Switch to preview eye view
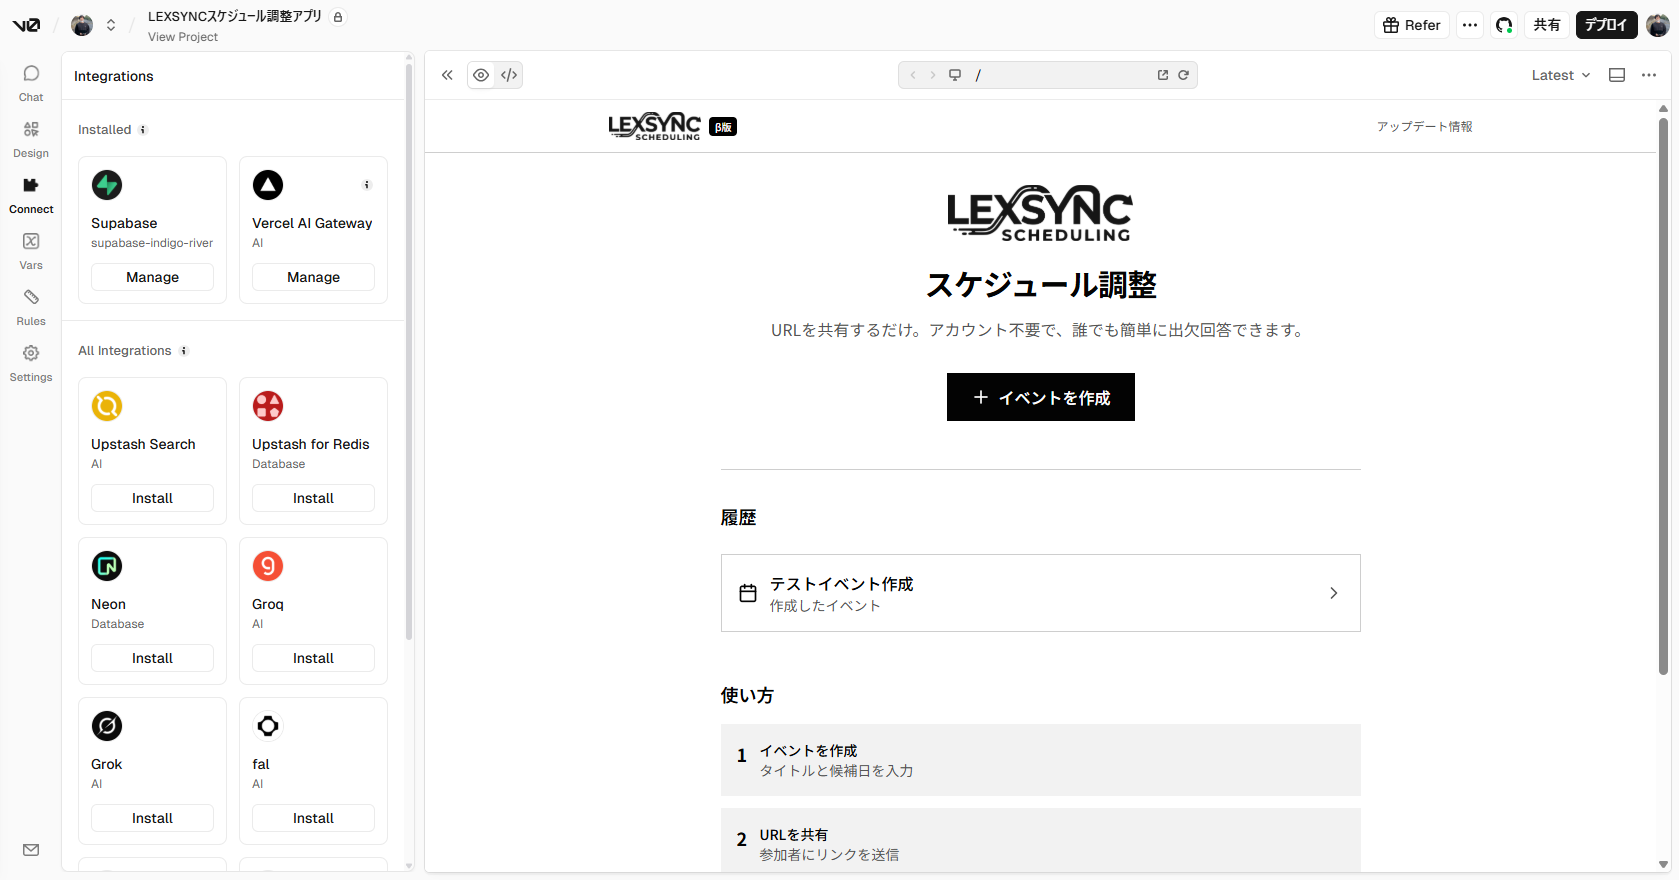This screenshot has width=1679, height=880. [x=481, y=75]
